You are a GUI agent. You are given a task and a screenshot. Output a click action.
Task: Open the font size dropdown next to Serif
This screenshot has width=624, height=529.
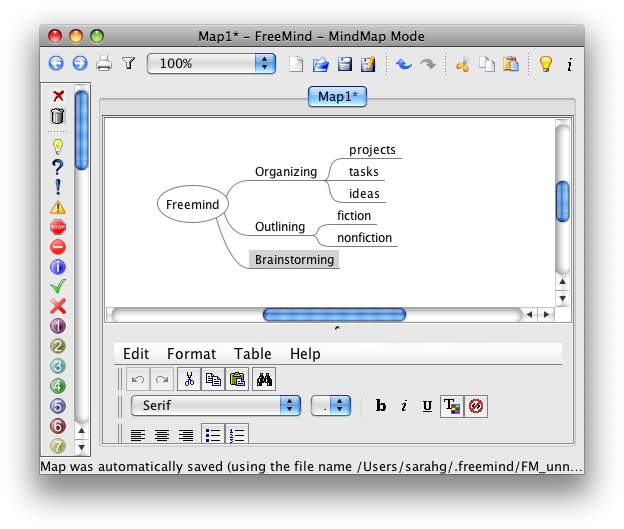331,406
